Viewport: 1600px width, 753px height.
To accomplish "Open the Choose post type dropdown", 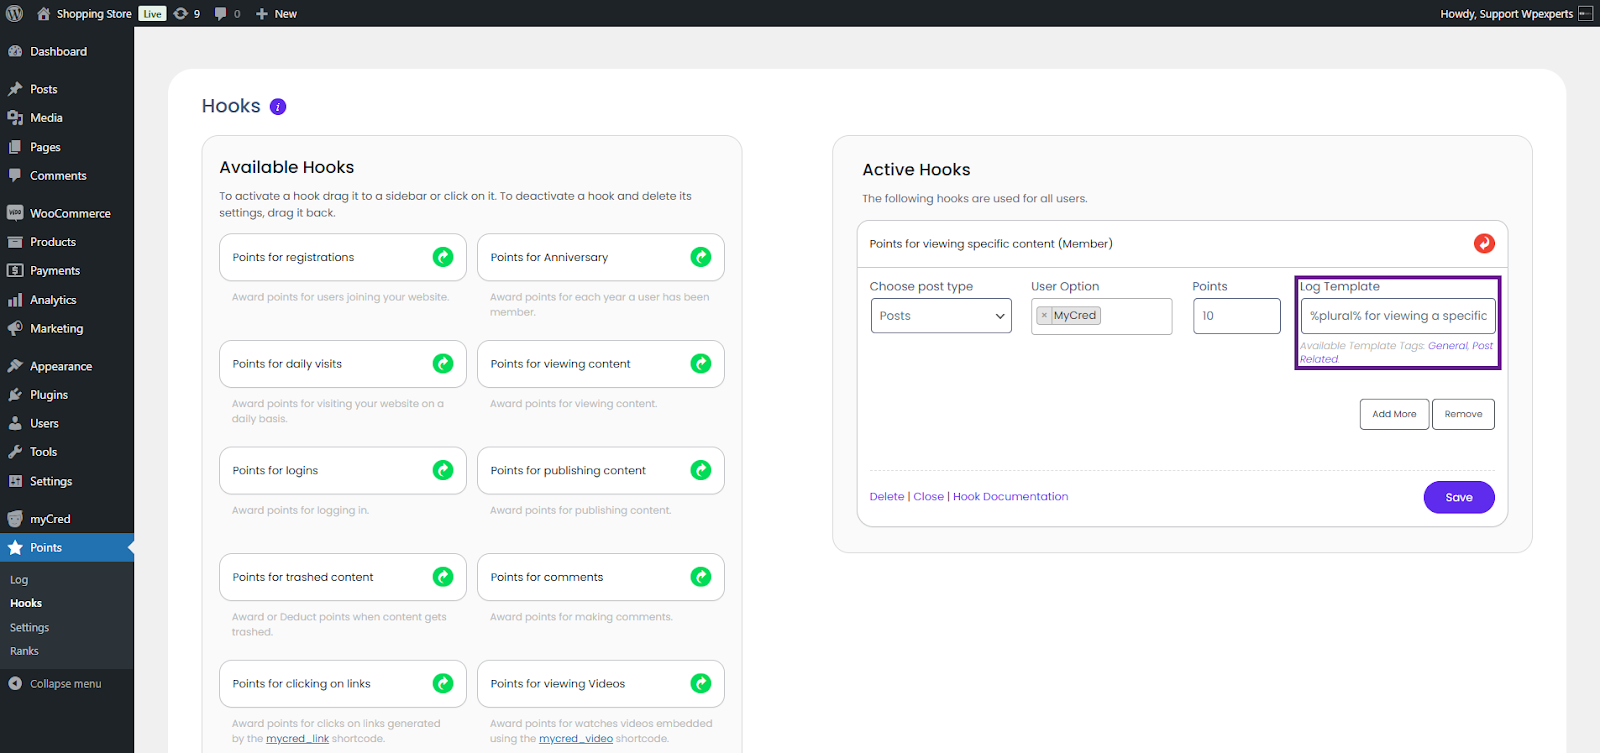I will pos(941,316).
